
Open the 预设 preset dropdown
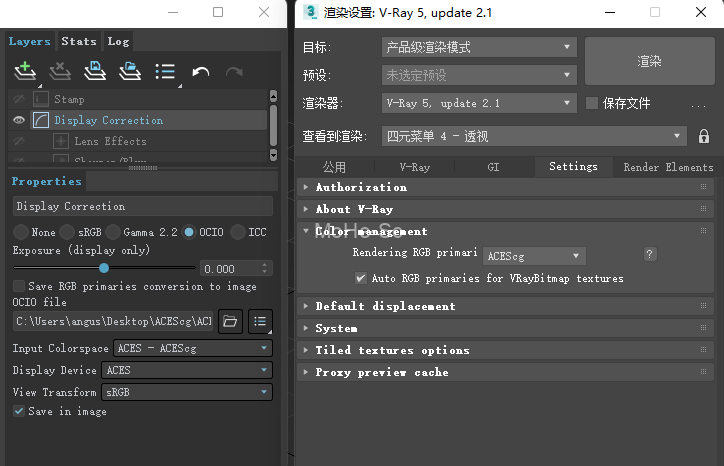coord(479,75)
